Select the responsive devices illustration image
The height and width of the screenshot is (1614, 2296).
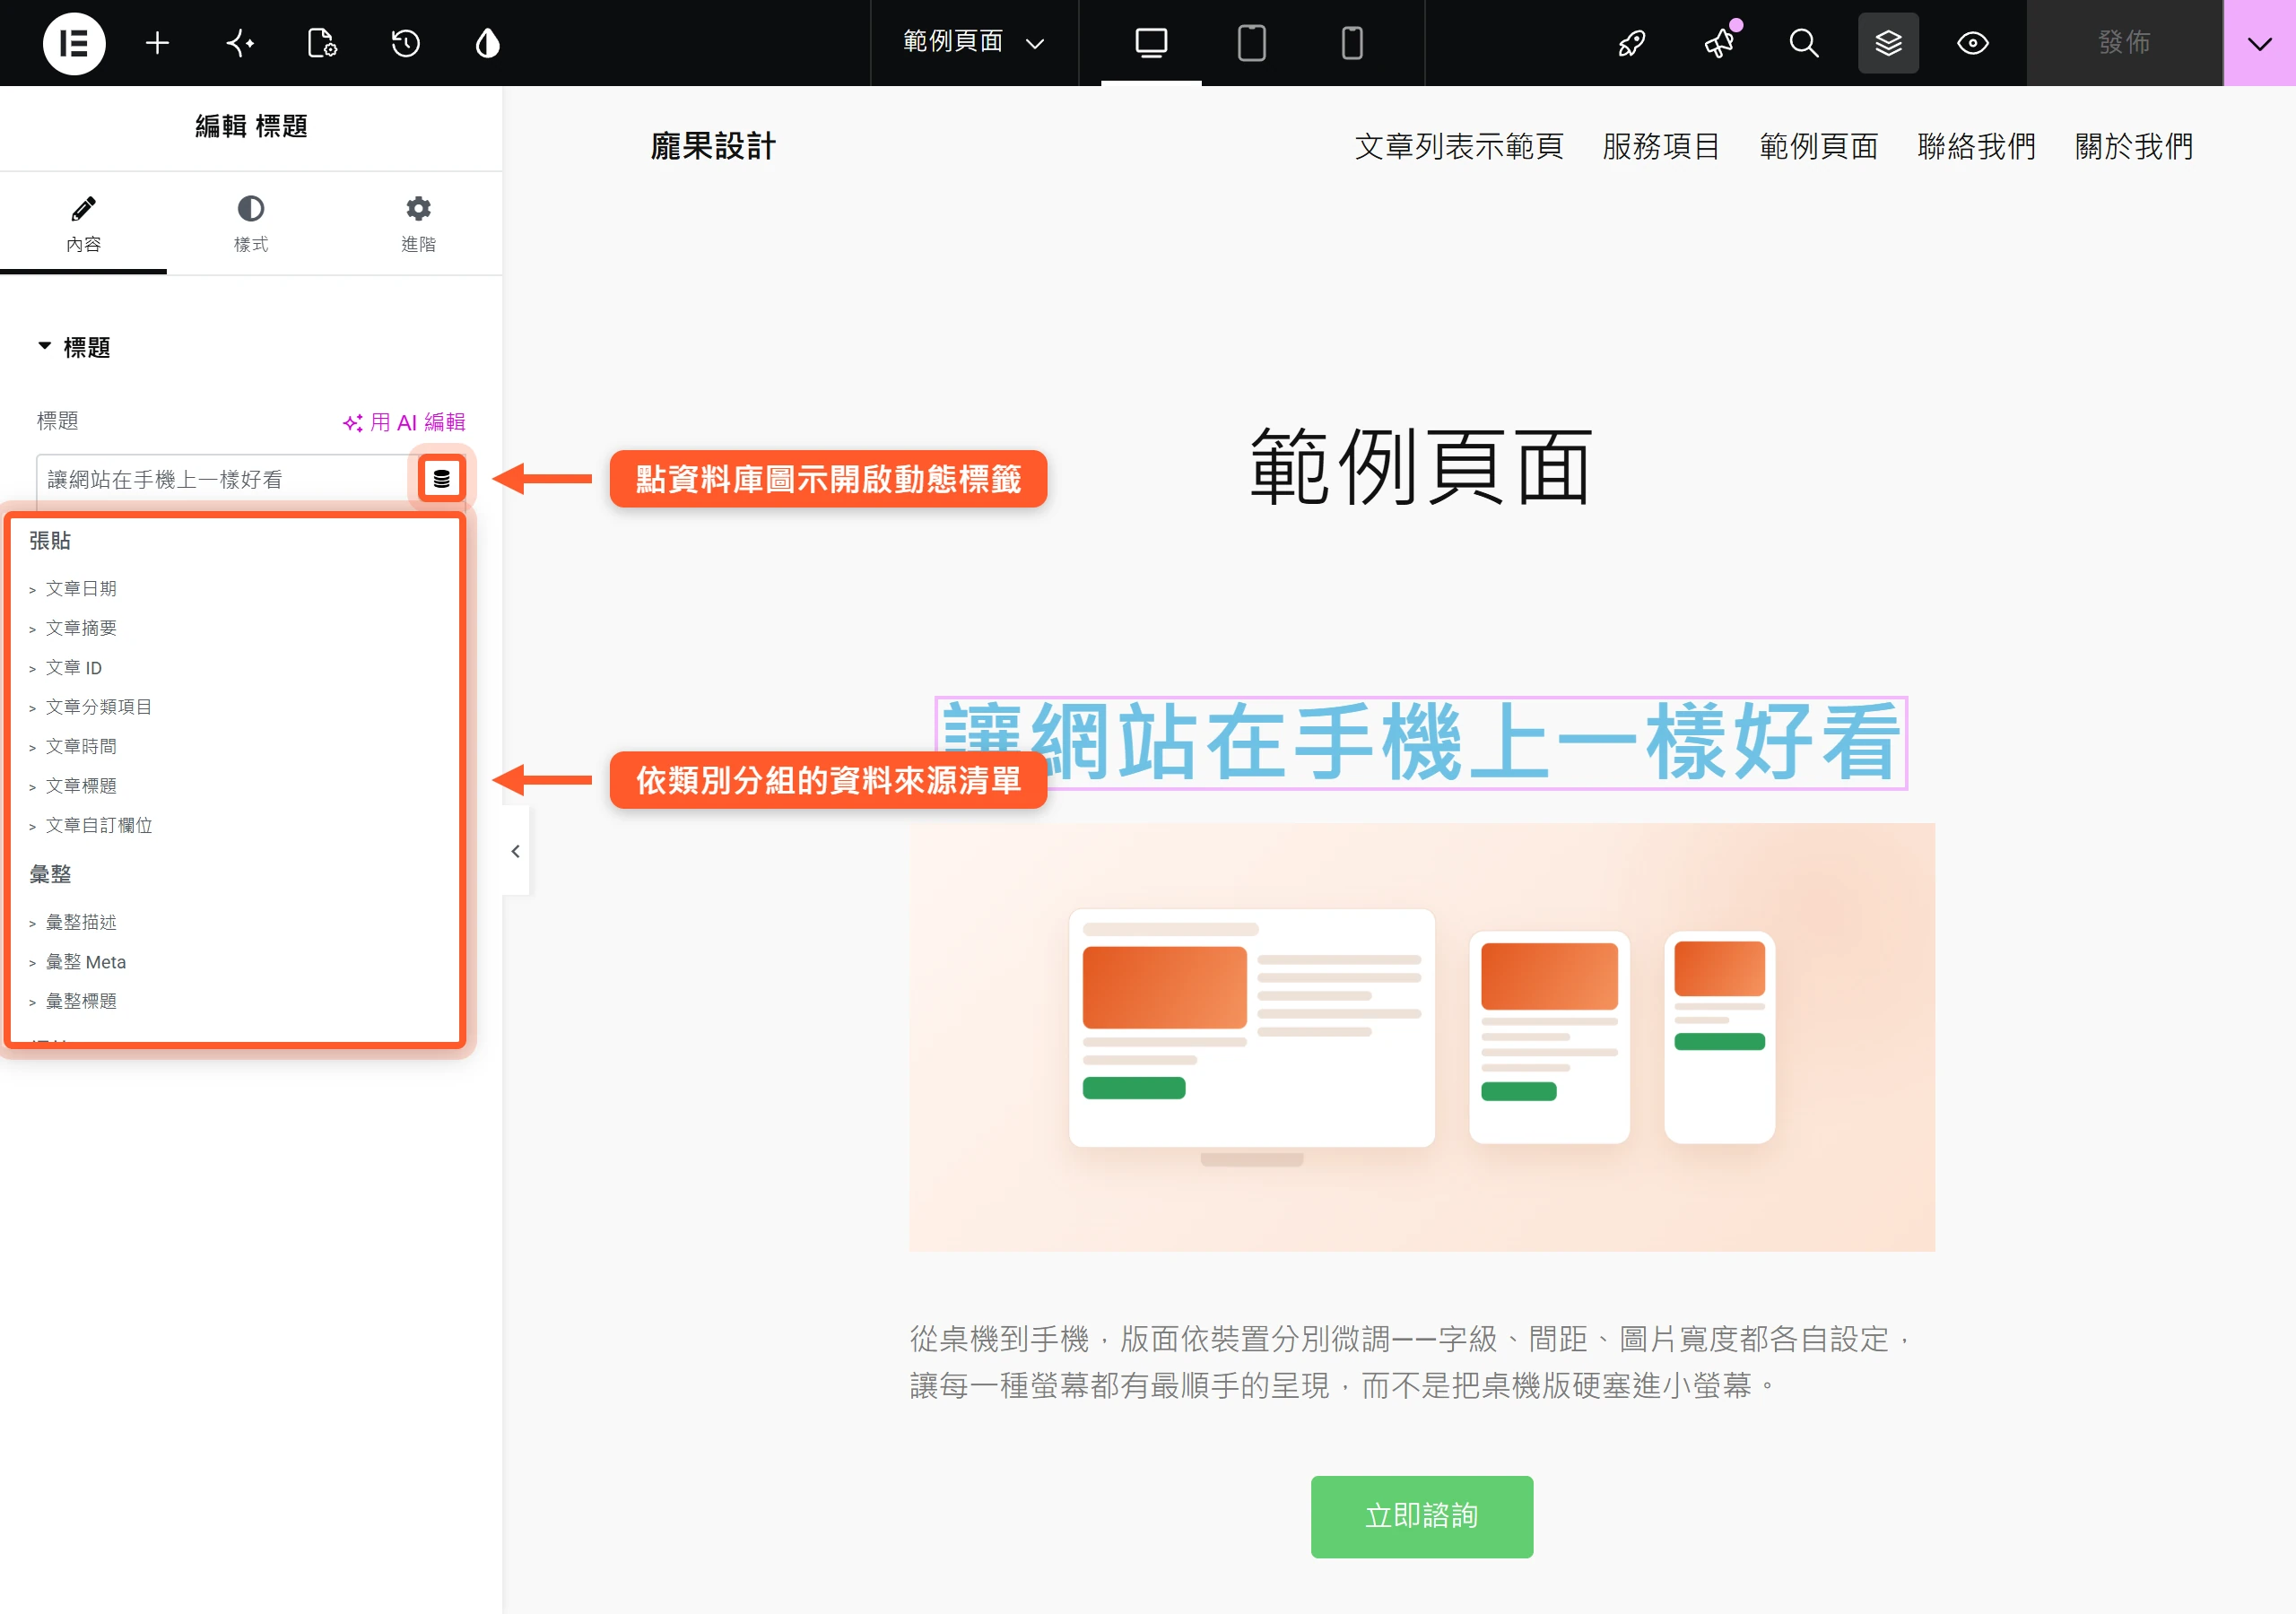pos(1422,1037)
